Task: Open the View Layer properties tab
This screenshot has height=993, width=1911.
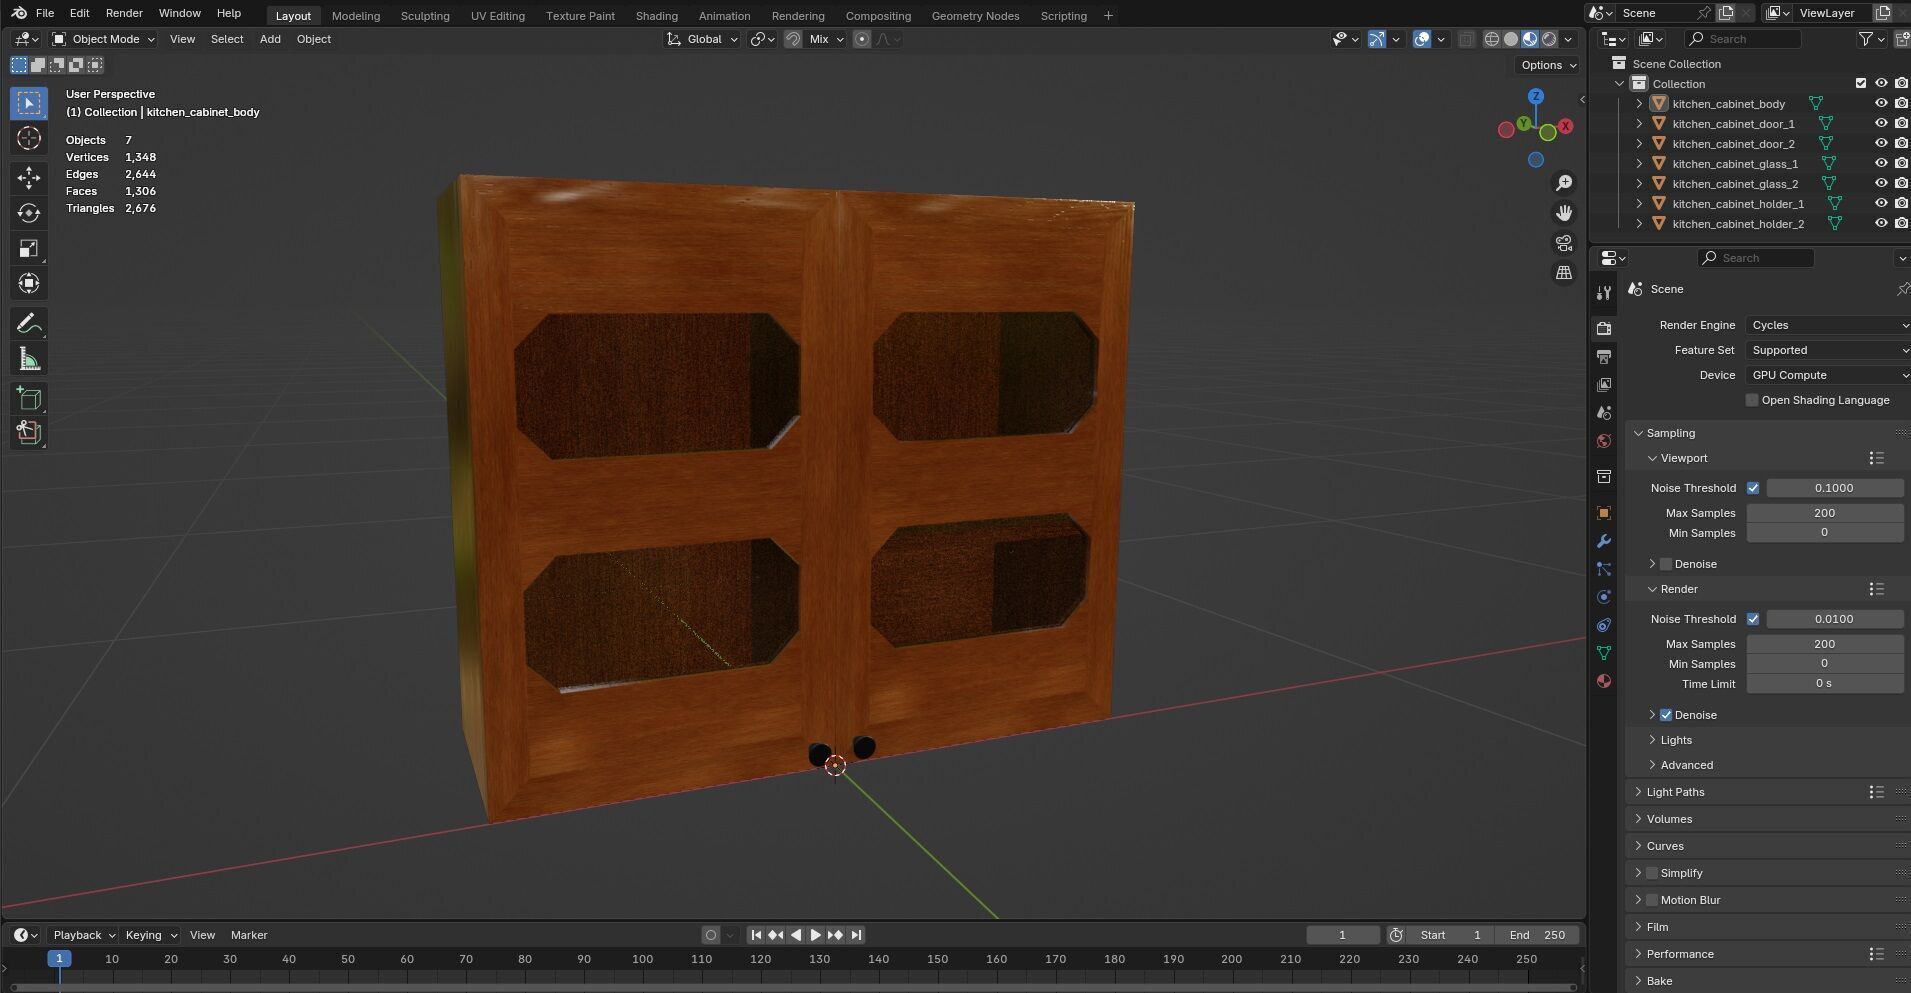Action: point(1604,384)
